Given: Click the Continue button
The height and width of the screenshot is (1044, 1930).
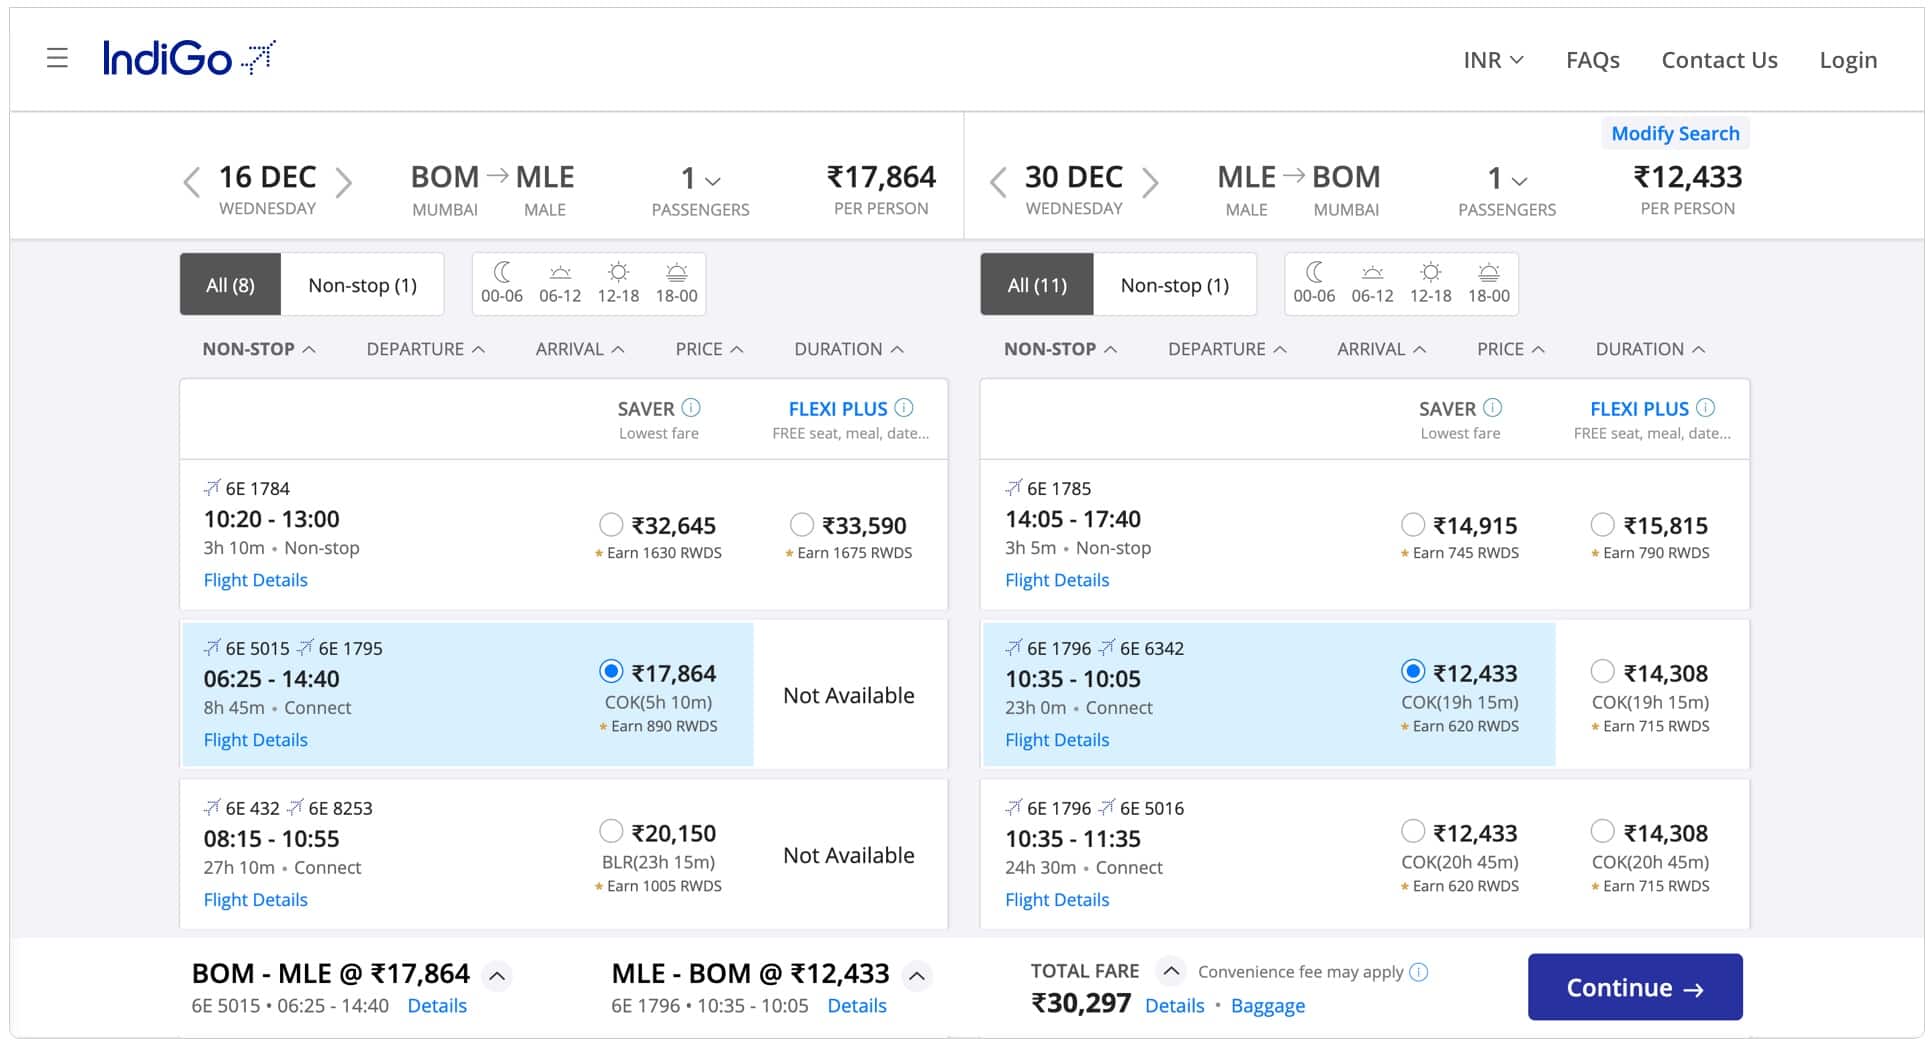Looking at the screenshot, I should pyautogui.click(x=1634, y=988).
